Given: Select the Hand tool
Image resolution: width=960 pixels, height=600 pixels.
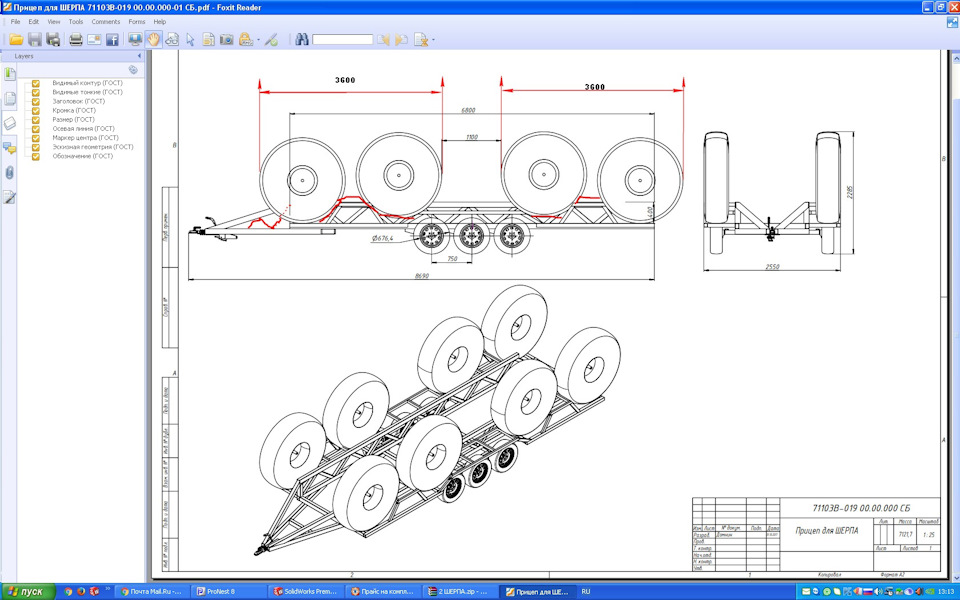Looking at the screenshot, I should (x=153, y=40).
